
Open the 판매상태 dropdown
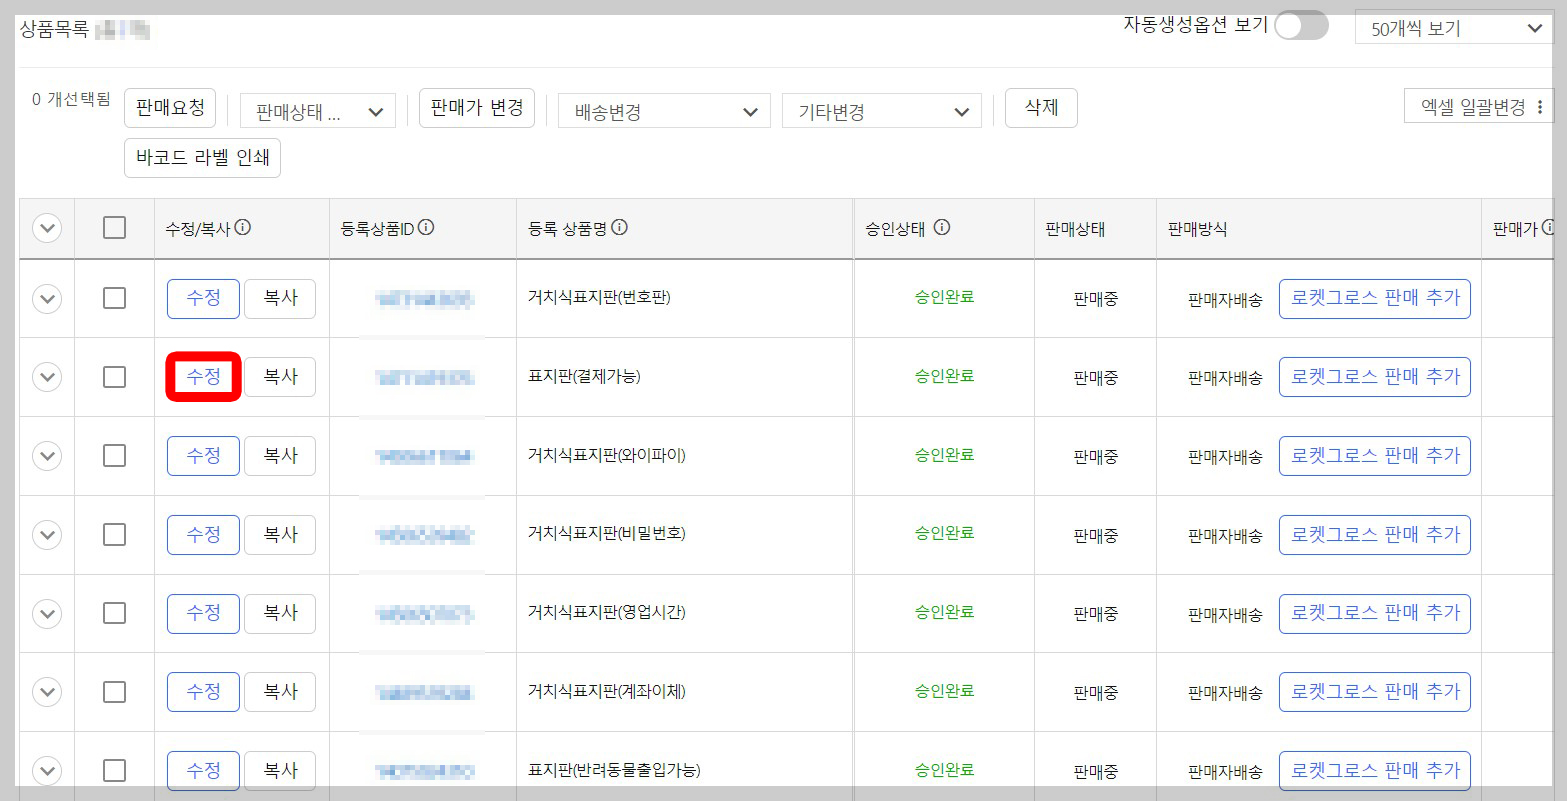coord(317,111)
